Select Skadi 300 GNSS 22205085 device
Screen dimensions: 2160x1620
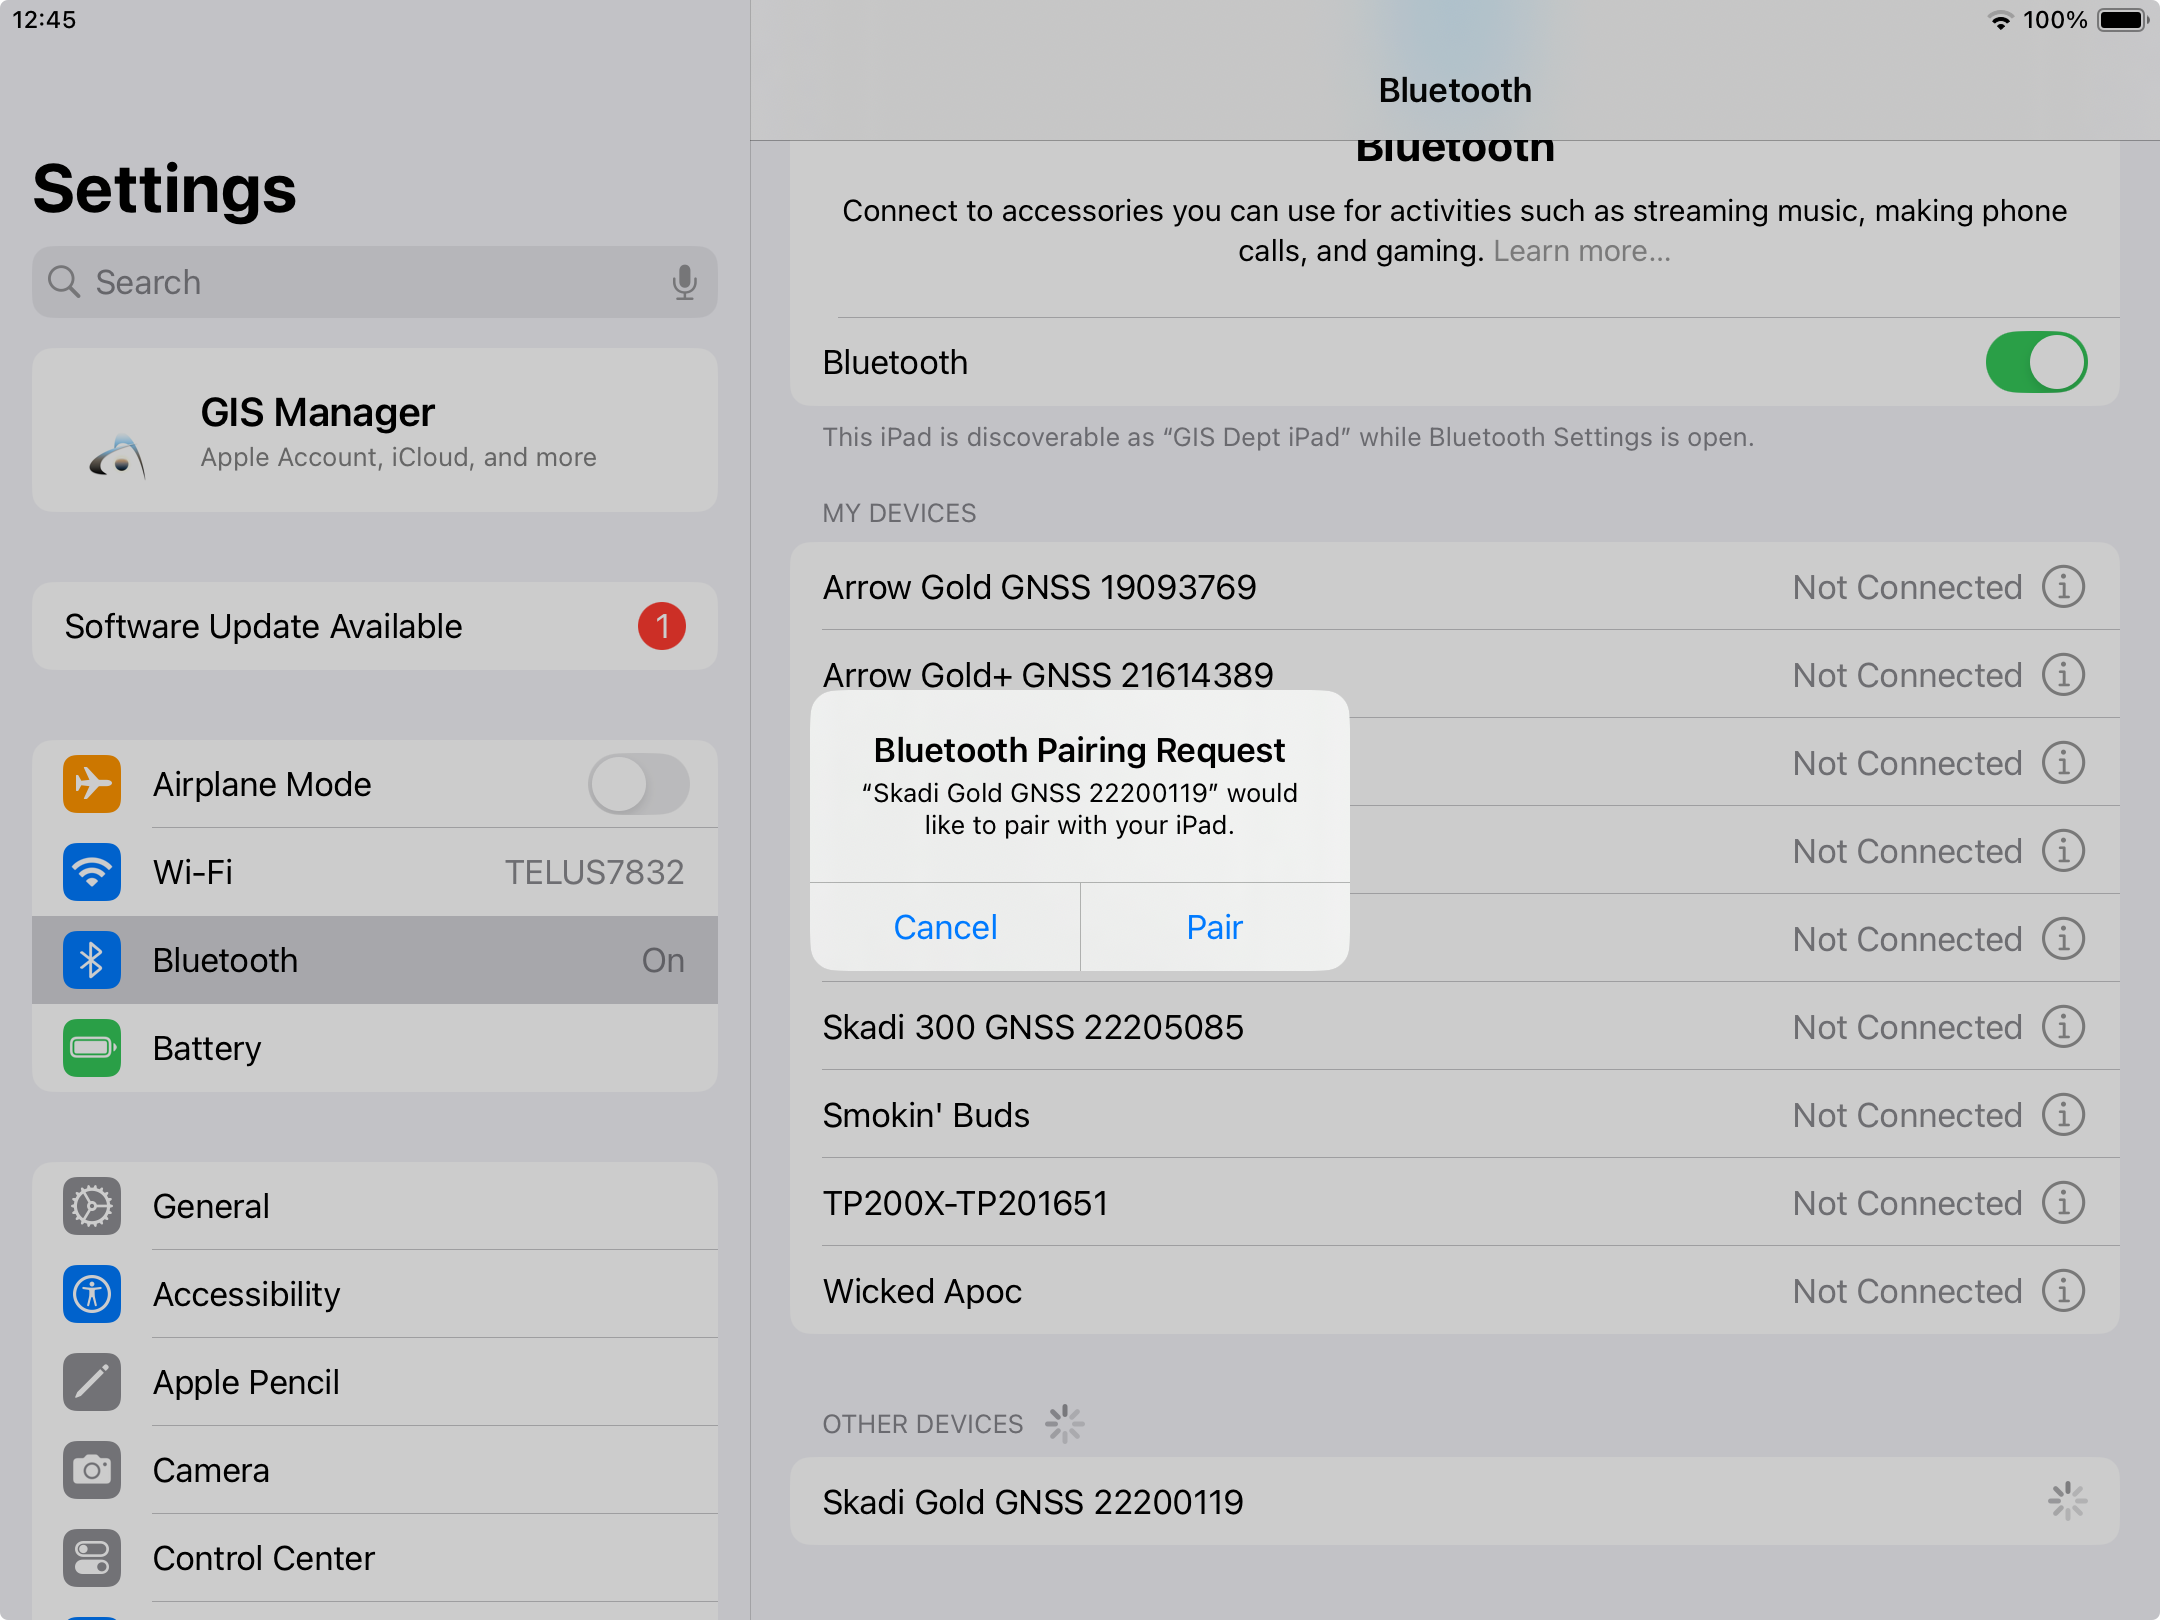[1455, 1027]
